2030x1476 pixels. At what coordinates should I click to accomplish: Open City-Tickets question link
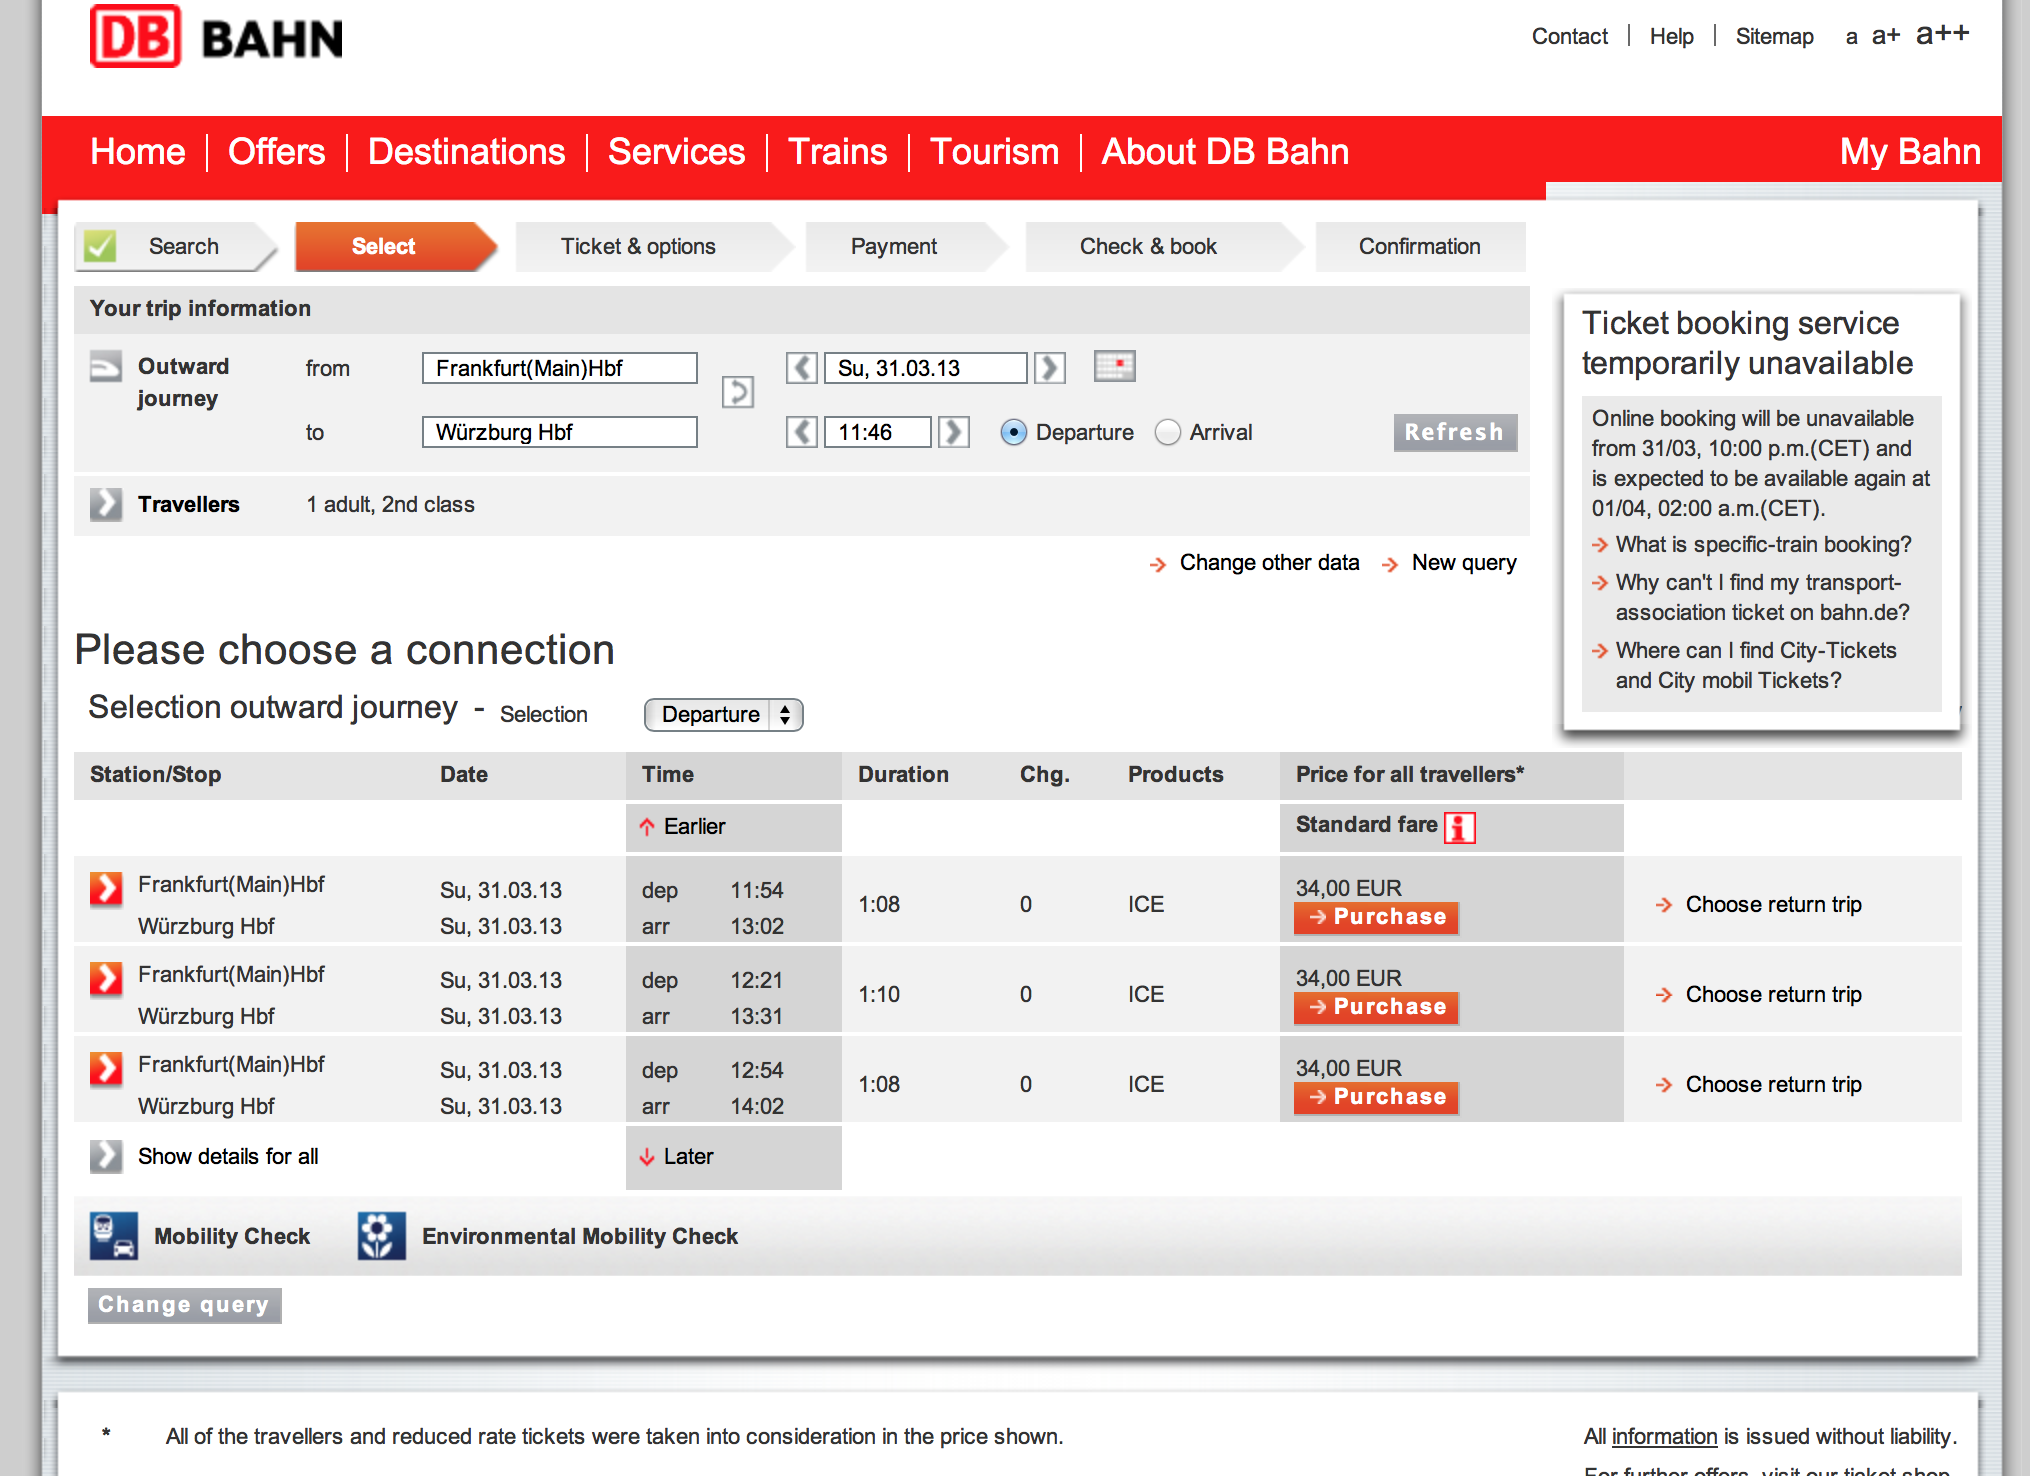[1755, 665]
